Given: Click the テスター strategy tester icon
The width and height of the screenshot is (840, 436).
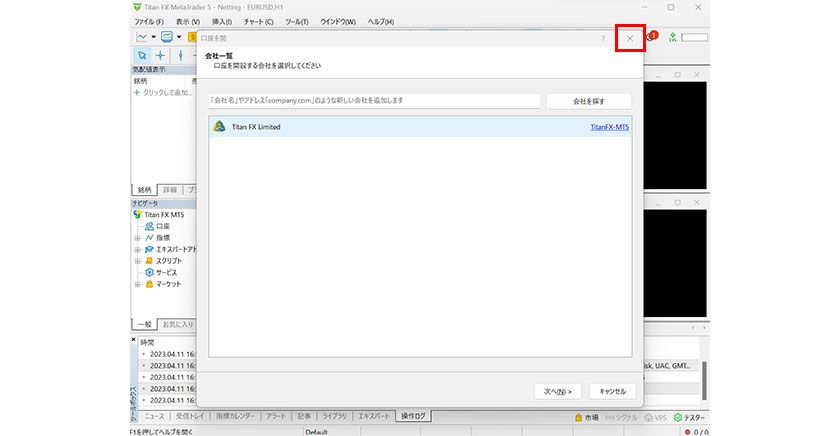Looking at the screenshot, I should click(x=678, y=417).
